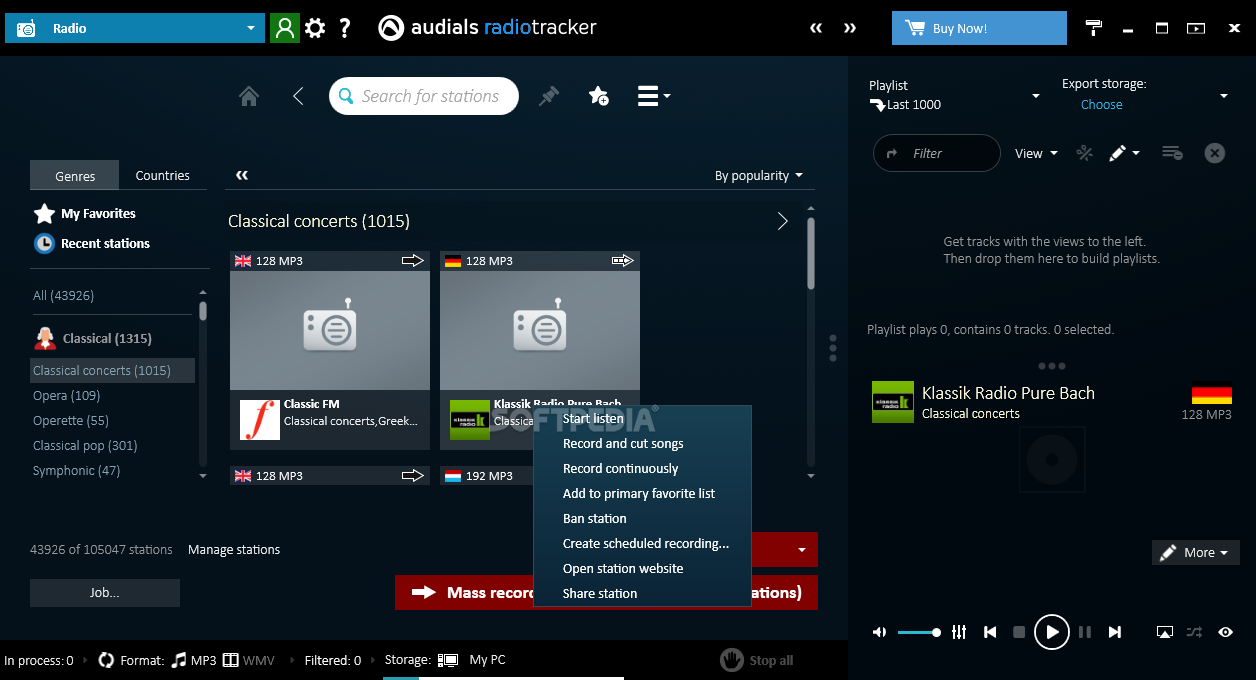Click Manage stations link
1256x680 pixels.
[x=234, y=549]
